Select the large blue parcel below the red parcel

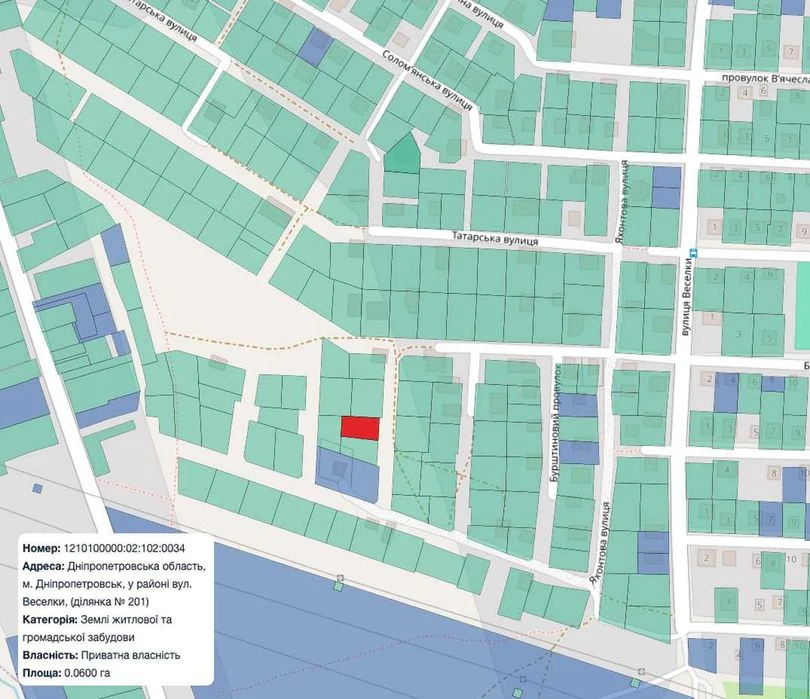[347, 475]
